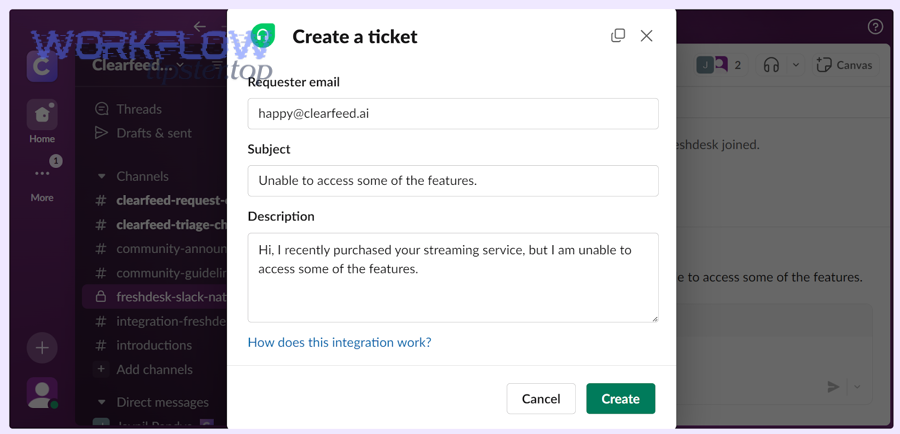This screenshot has width=900, height=434.
Task: Collapse the Direct messages section
Action: pos(102,402)
